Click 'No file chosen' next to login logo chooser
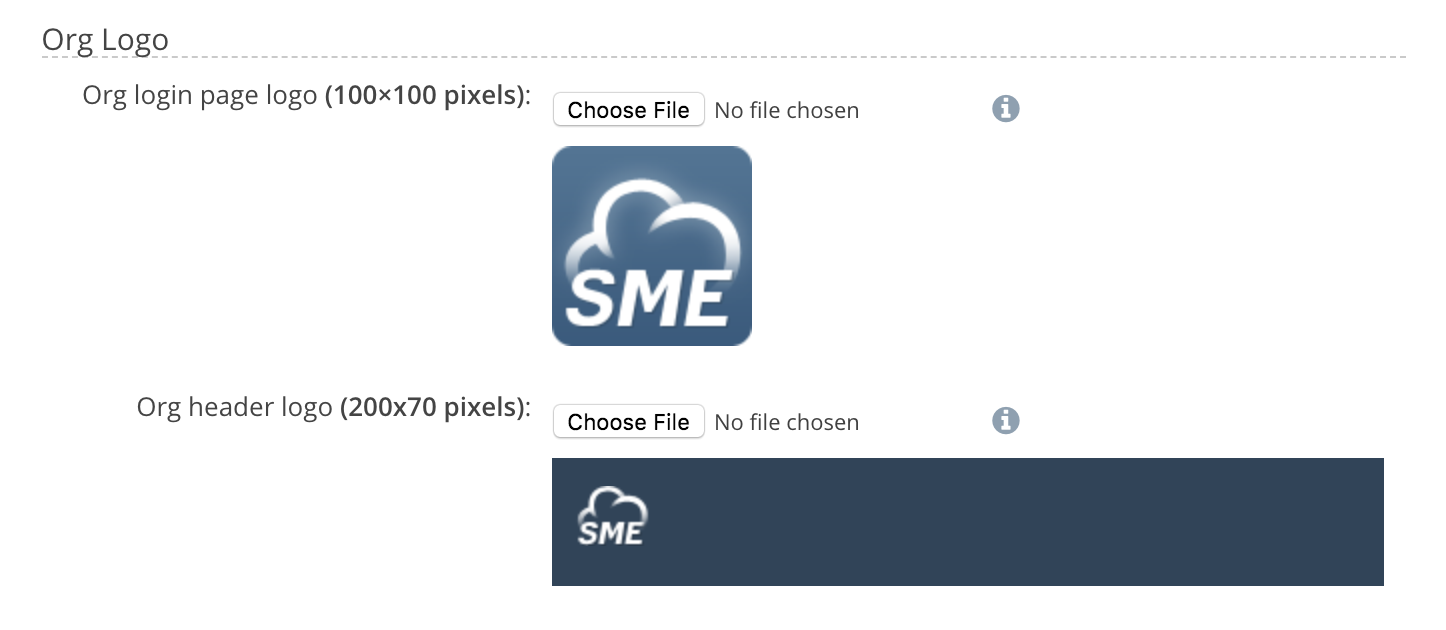The image size is (1446, 630). [x=786, y=110]
